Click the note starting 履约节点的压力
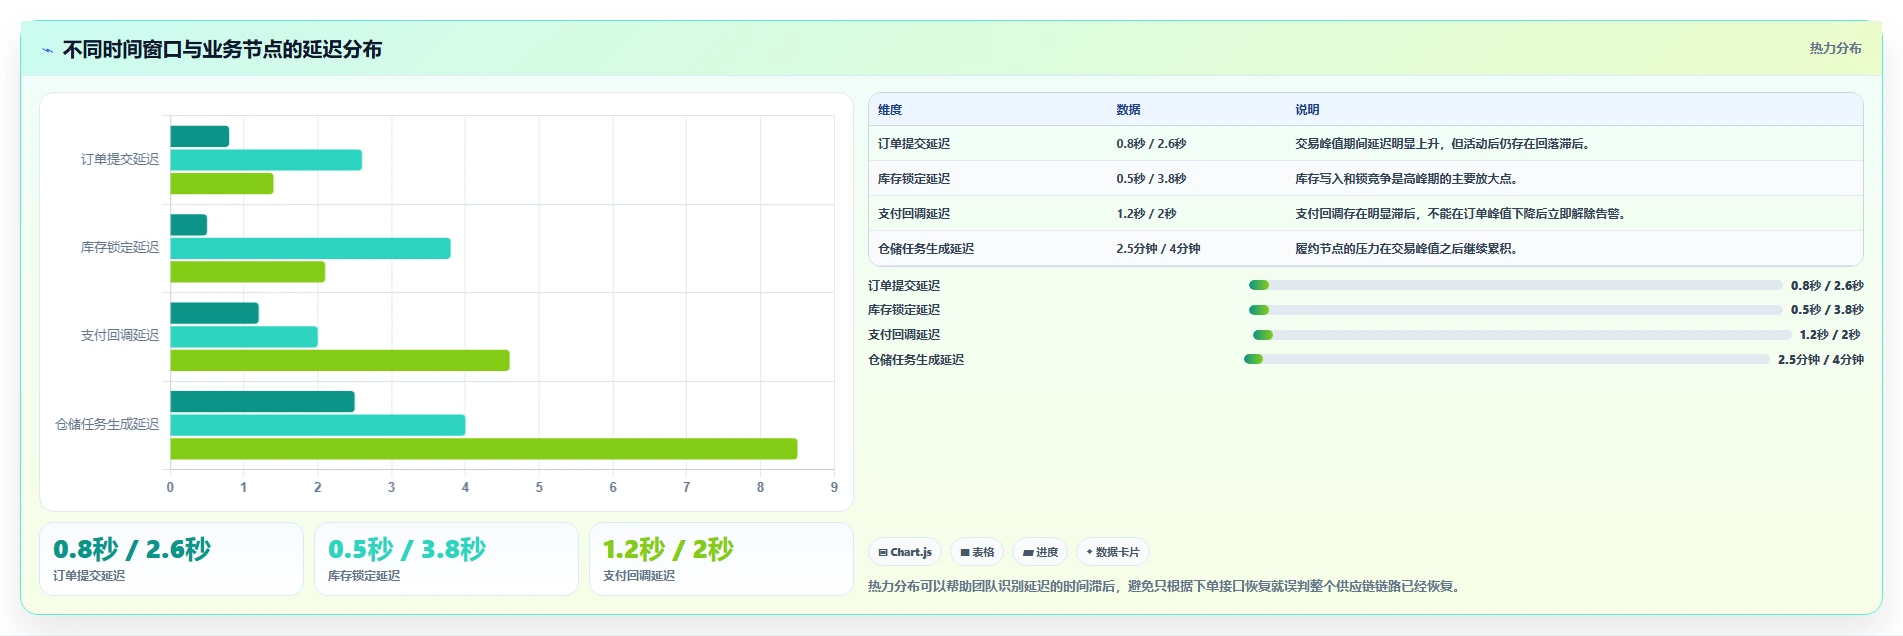This screenshot has height=636, width=1903. 1408,249
